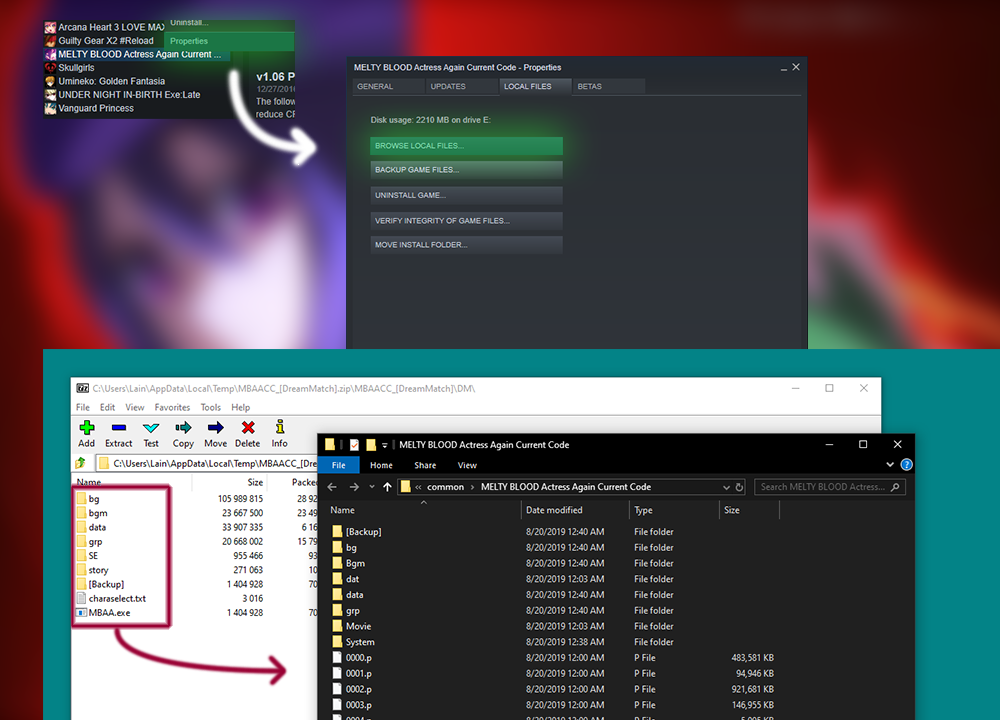
Task: Click BACKUP GAME FILES button
Action: coord(466,170)
